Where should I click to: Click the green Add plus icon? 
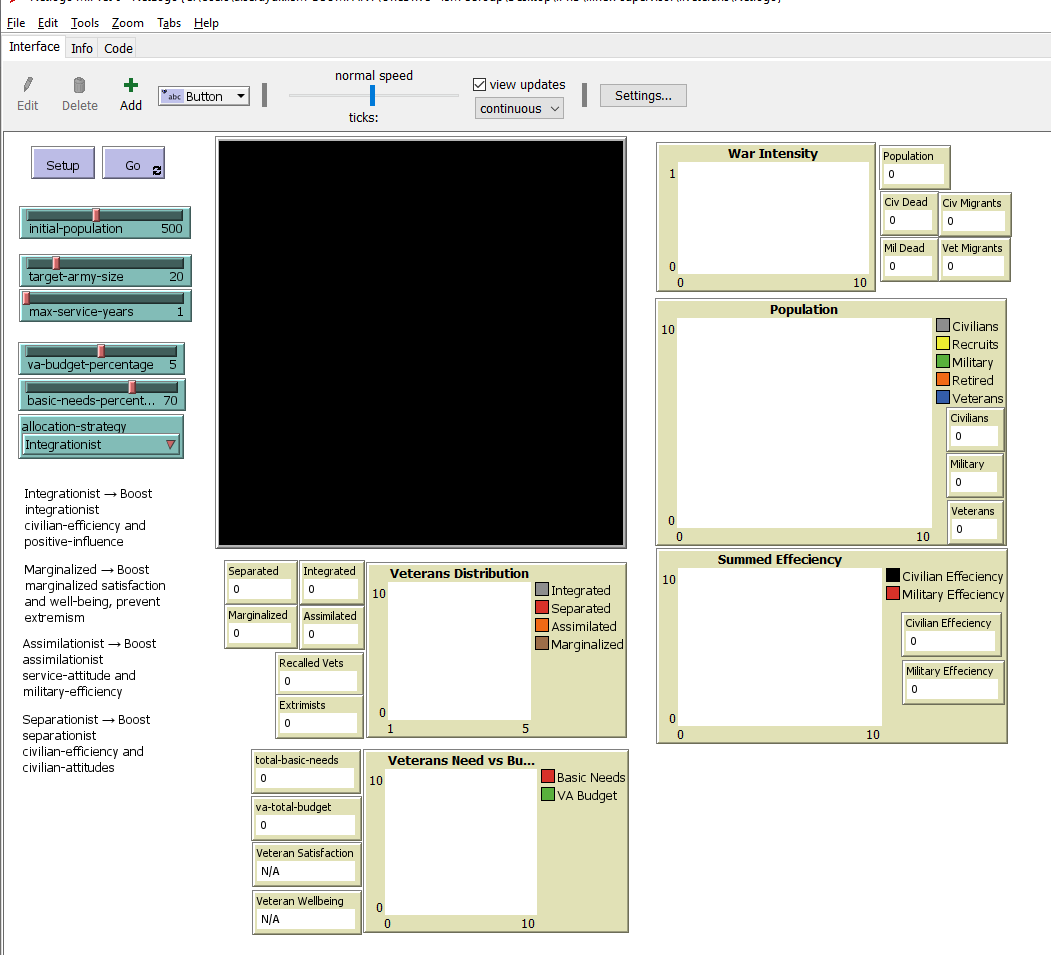pos(131,86)
